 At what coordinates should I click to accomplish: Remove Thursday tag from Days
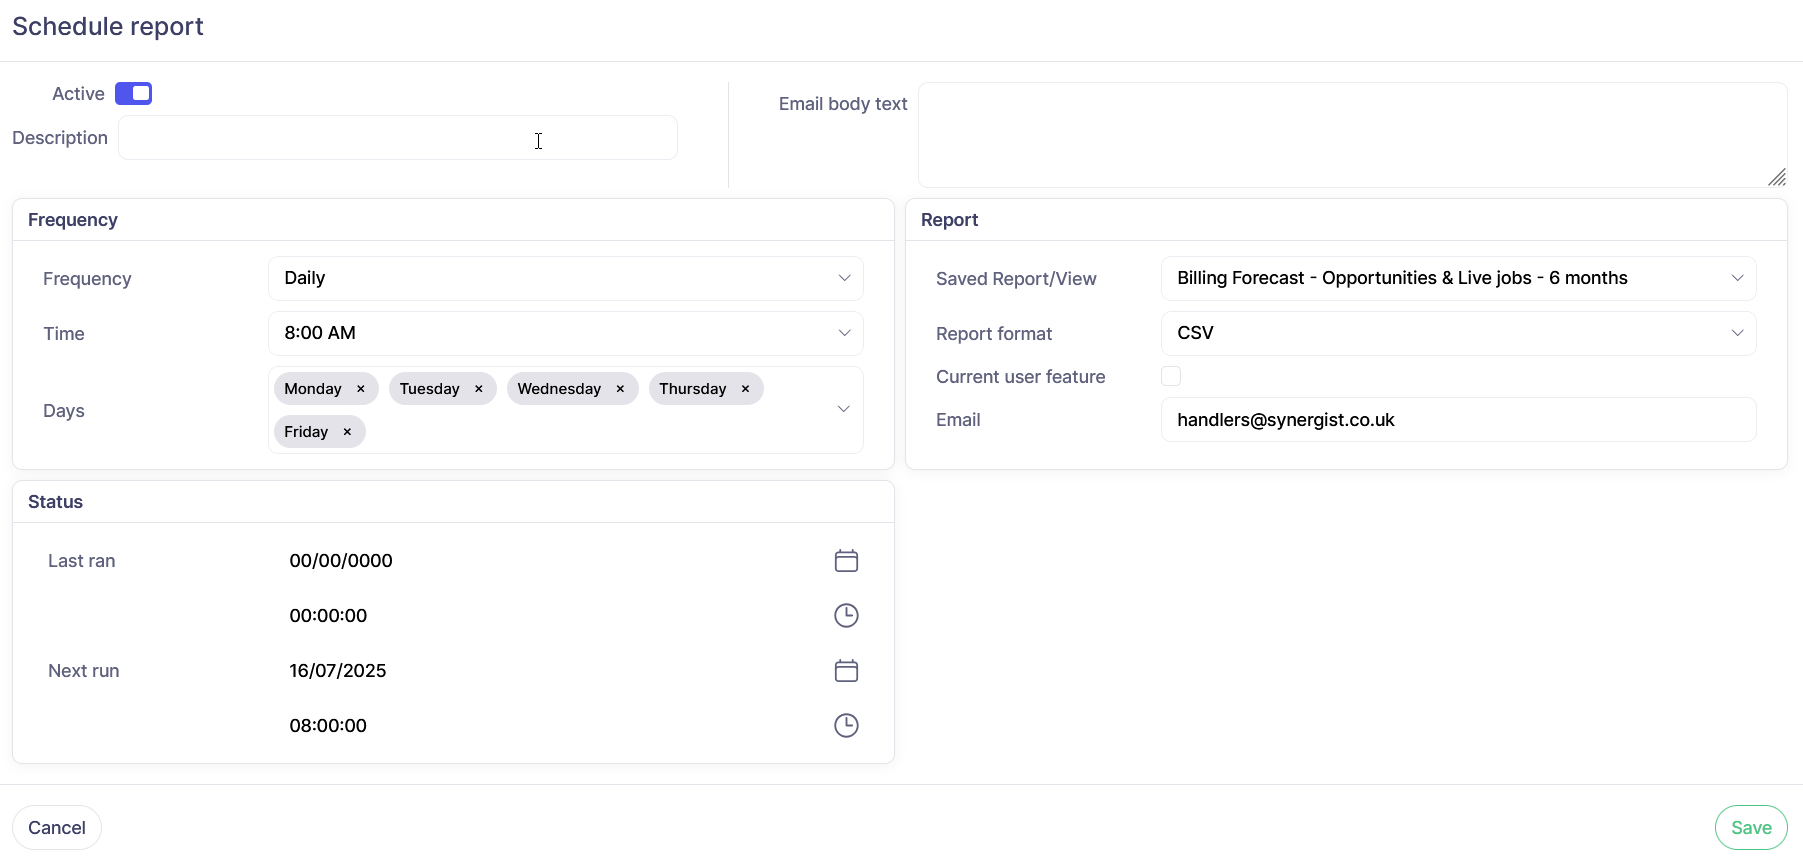point(745,389)
